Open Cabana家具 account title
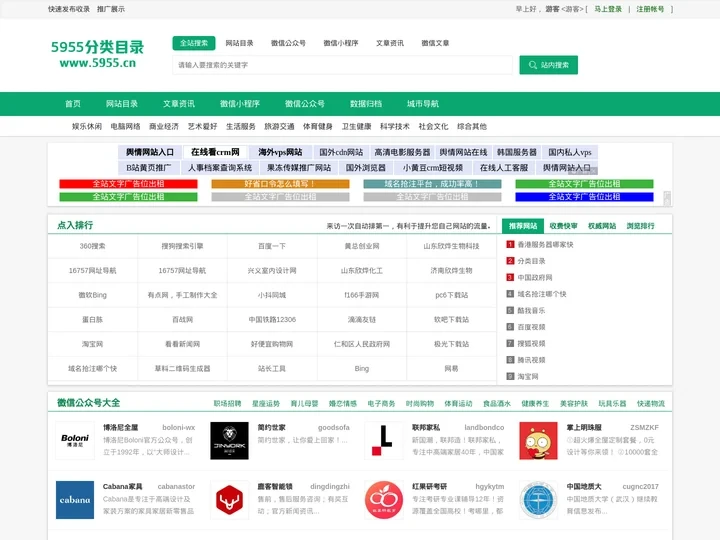Image resolution: width=720 pixels, height=540 pixels. [x=122, y=486]
